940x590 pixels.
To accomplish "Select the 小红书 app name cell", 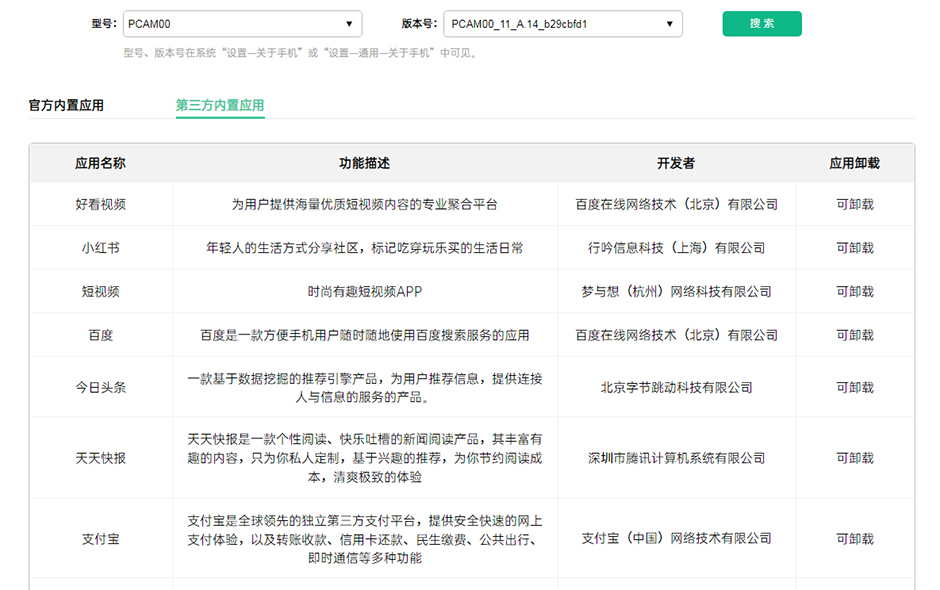I will (101, 248).
